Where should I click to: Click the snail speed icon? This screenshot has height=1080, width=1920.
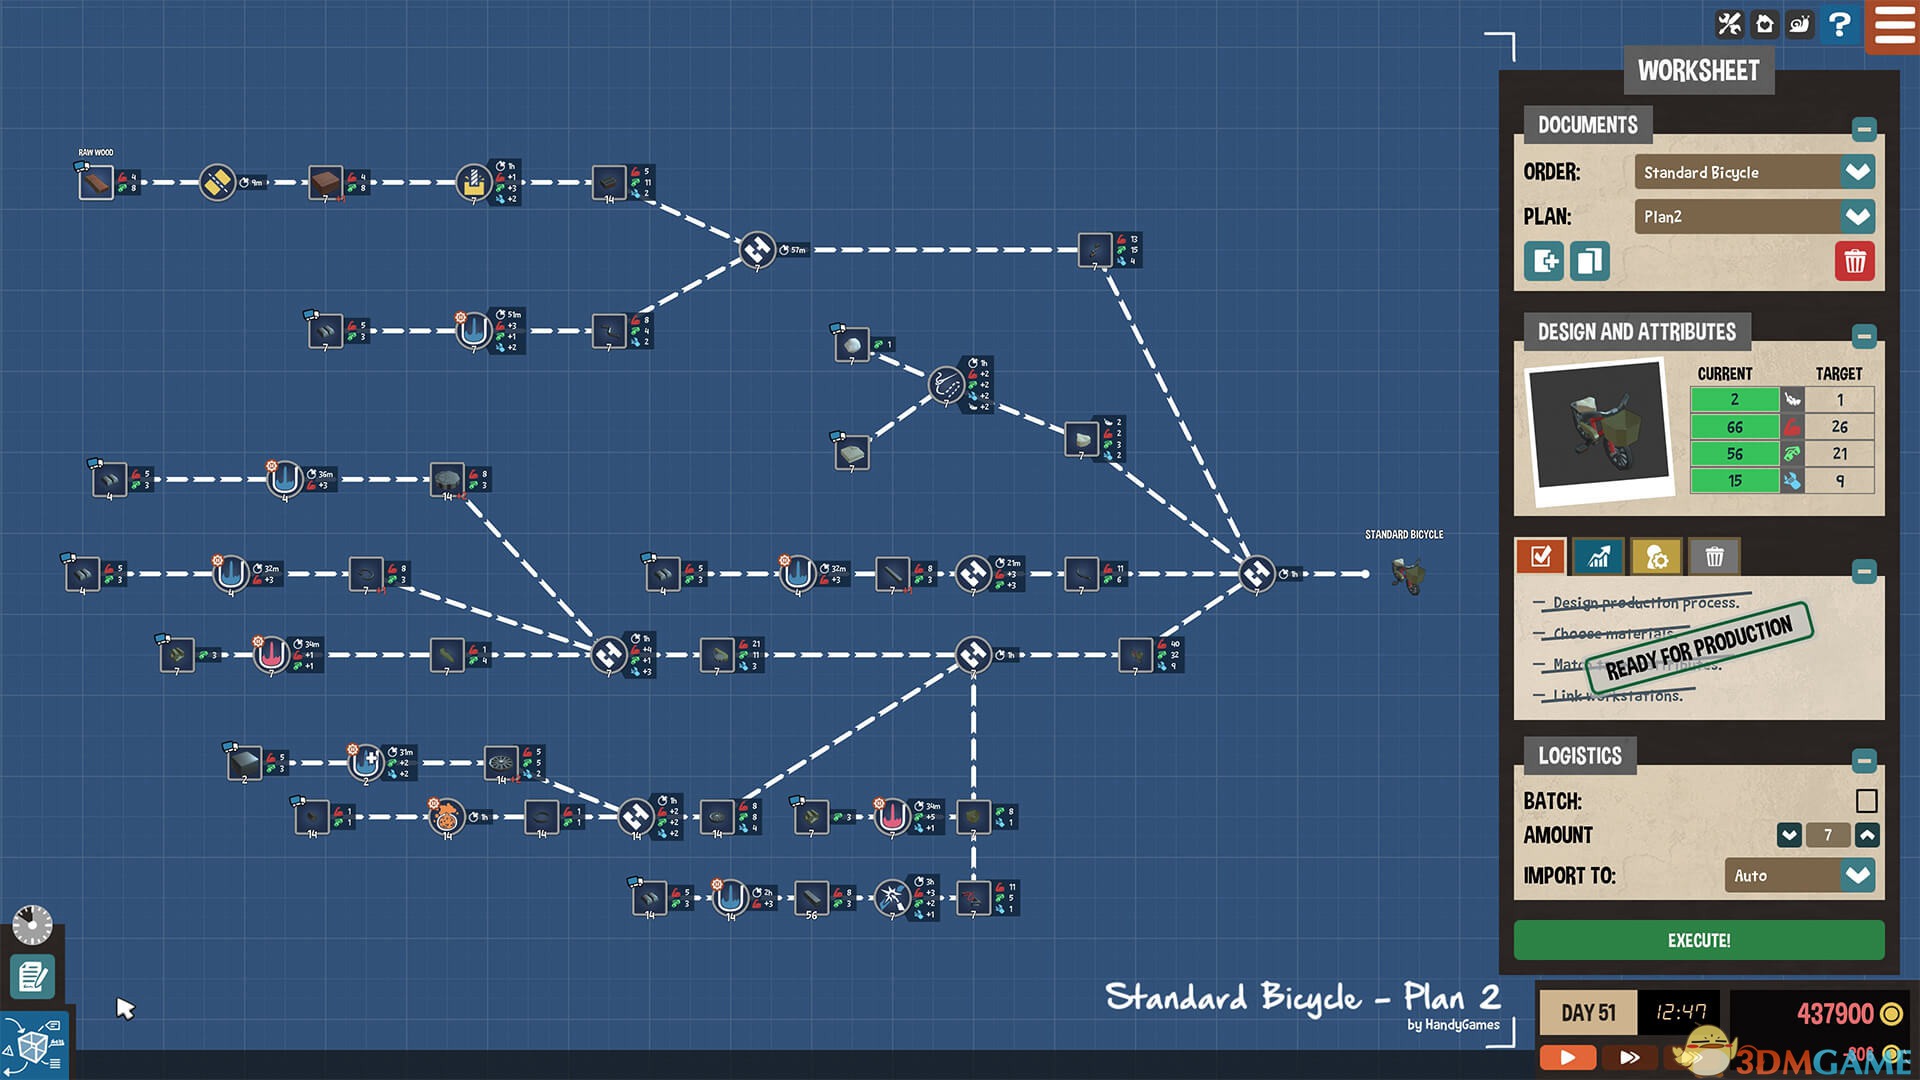coord(1801,23)
